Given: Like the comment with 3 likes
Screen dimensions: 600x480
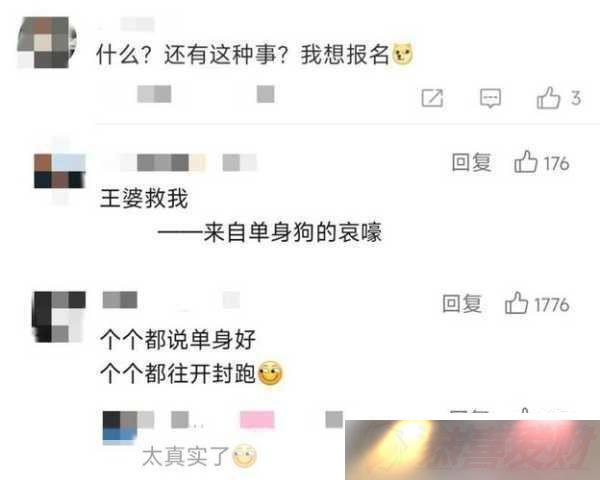Looking at the screenshot, I should point(548,98).
